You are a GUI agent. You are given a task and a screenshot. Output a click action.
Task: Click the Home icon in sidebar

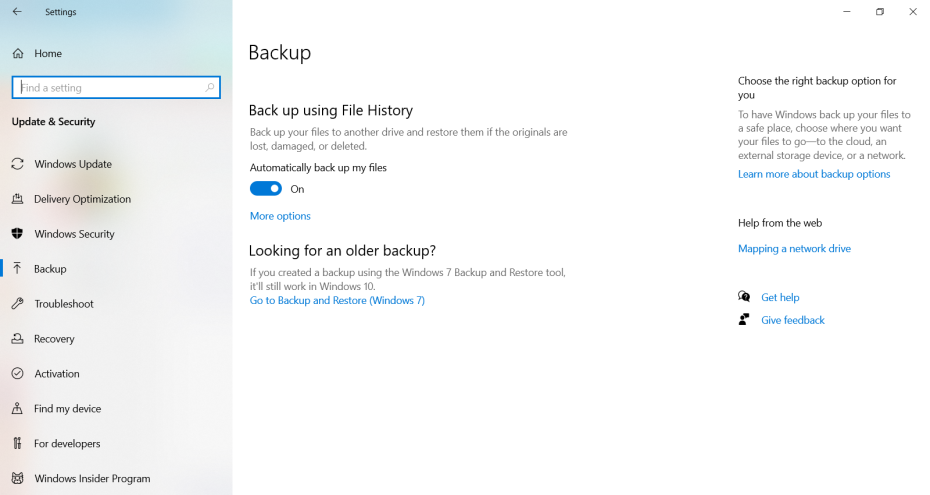tap(18, 53)
